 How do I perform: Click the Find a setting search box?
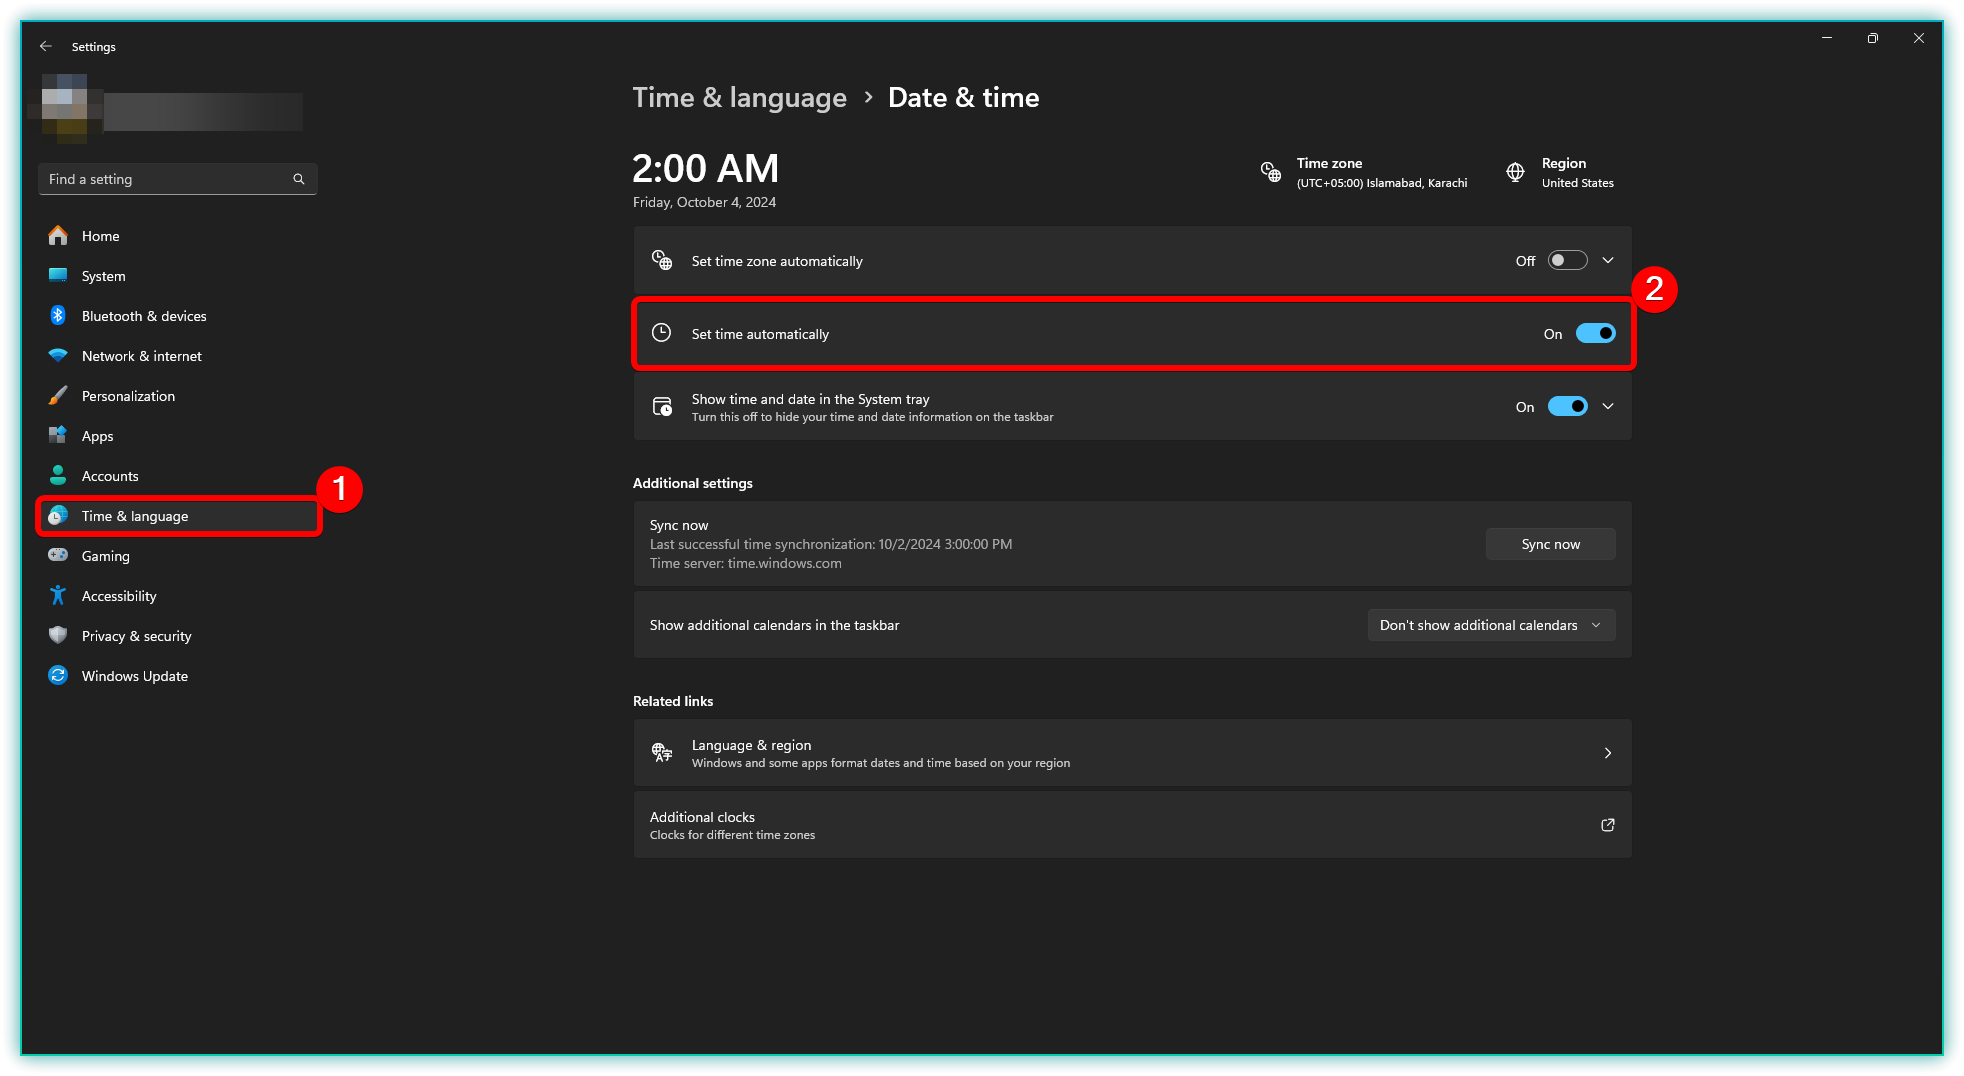(165, 179)
